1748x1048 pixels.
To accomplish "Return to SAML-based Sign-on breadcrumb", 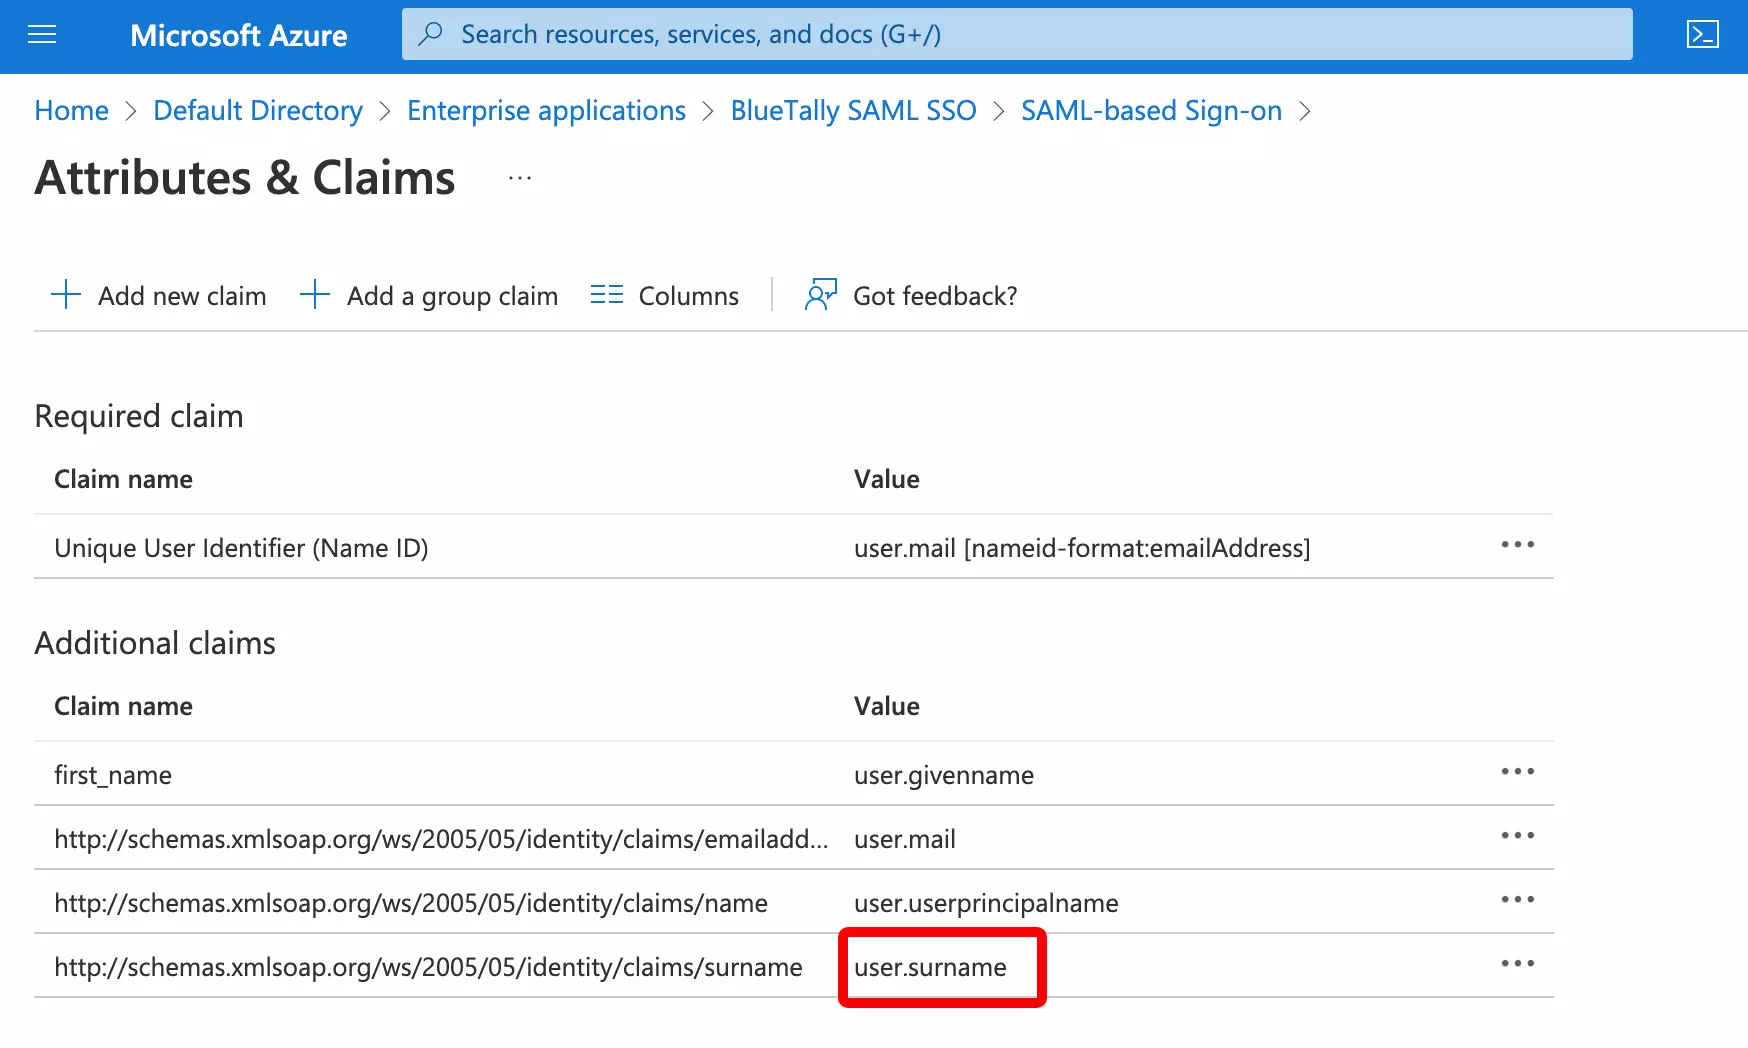I will click(1151, 111).
